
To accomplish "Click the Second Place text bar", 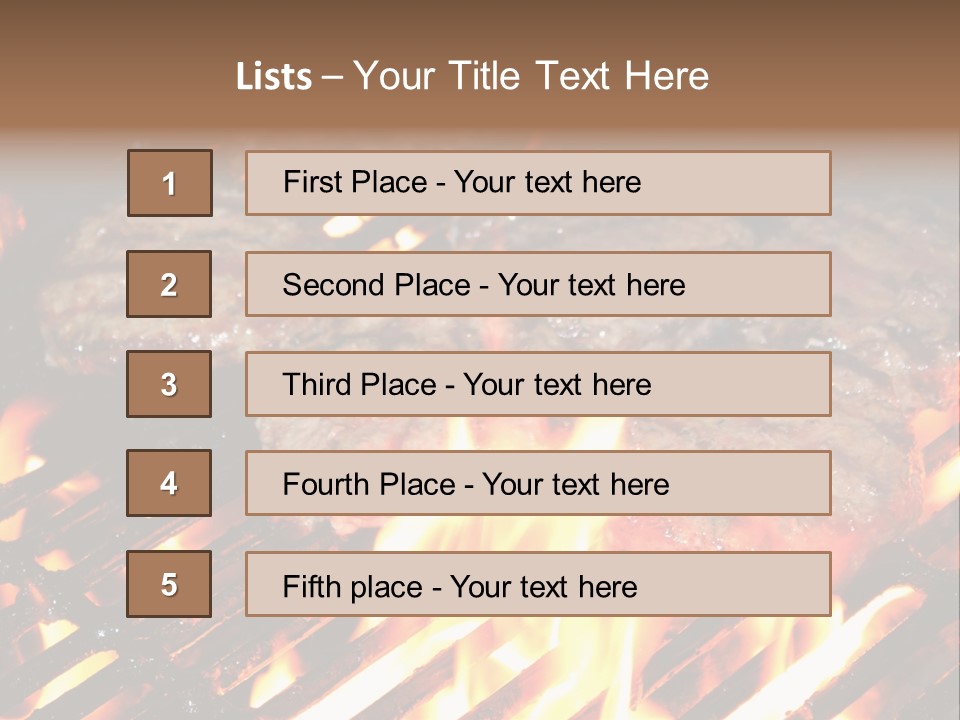I will [x=538, y=284].
